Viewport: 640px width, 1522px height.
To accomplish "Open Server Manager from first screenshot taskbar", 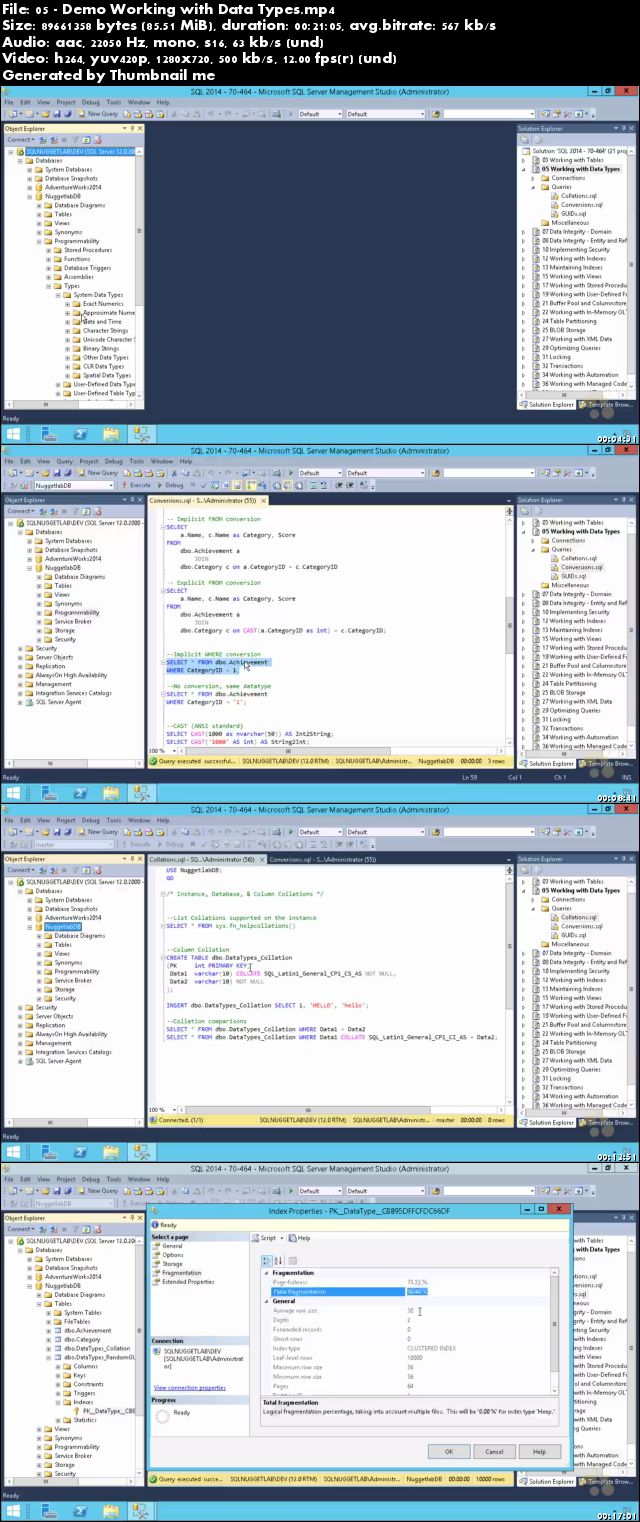I will [47, 434].
